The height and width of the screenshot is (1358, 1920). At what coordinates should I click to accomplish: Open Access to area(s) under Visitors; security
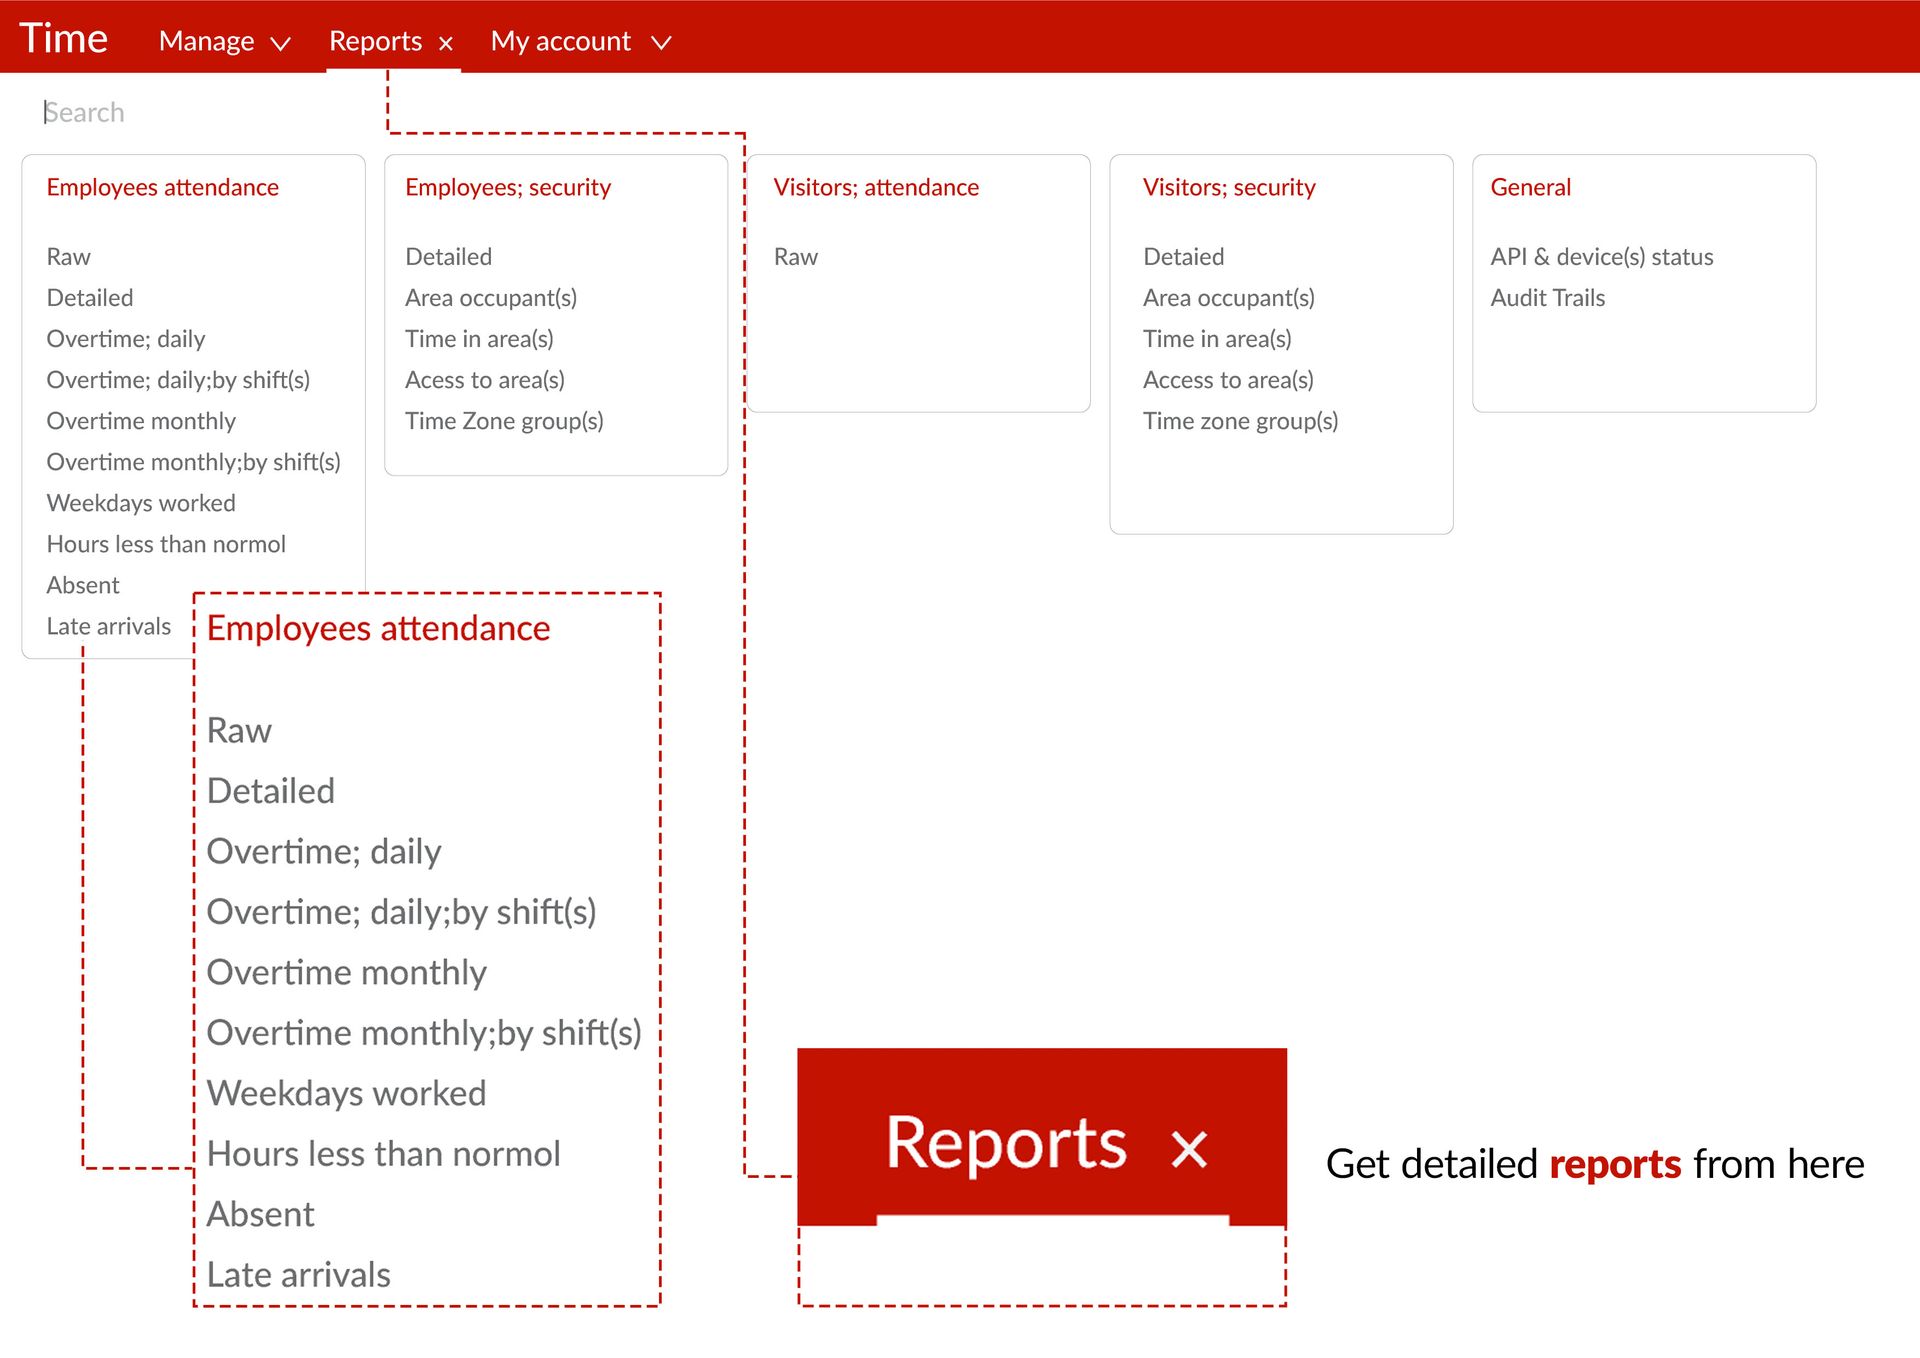pos(1228,380)
